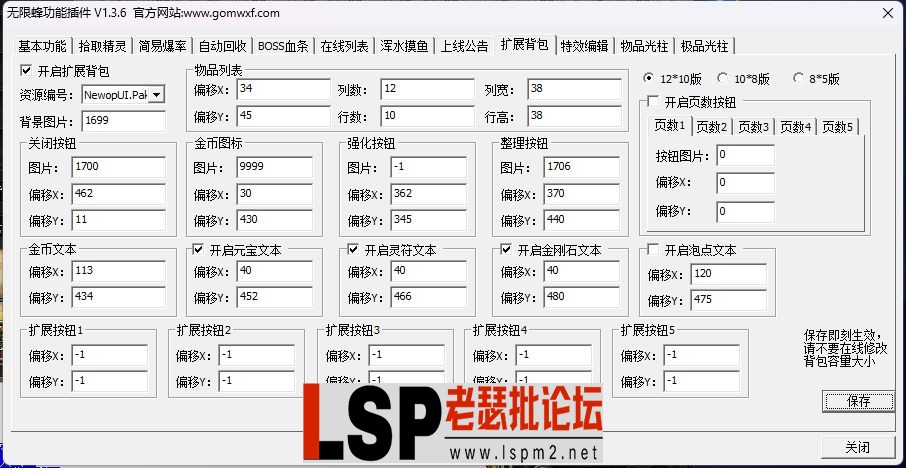Click the 关闭 button at bottom

[858, 447]
